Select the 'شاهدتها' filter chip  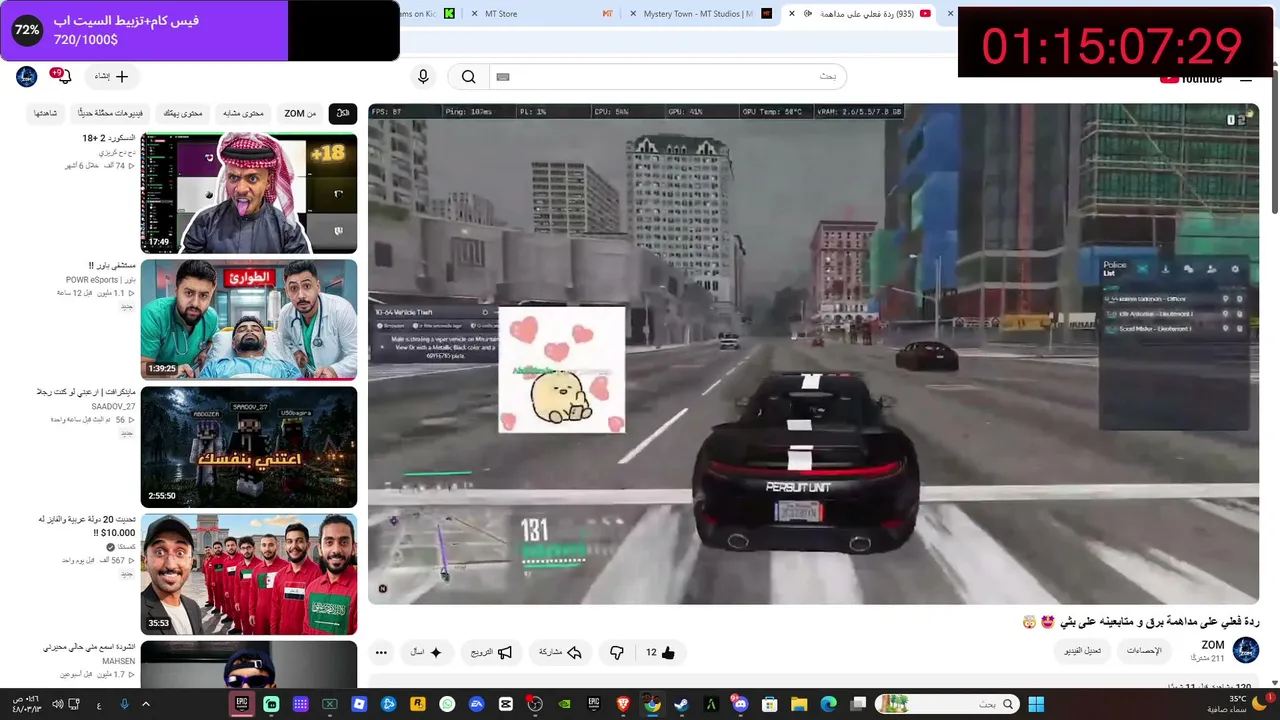[x=46, y=113]
